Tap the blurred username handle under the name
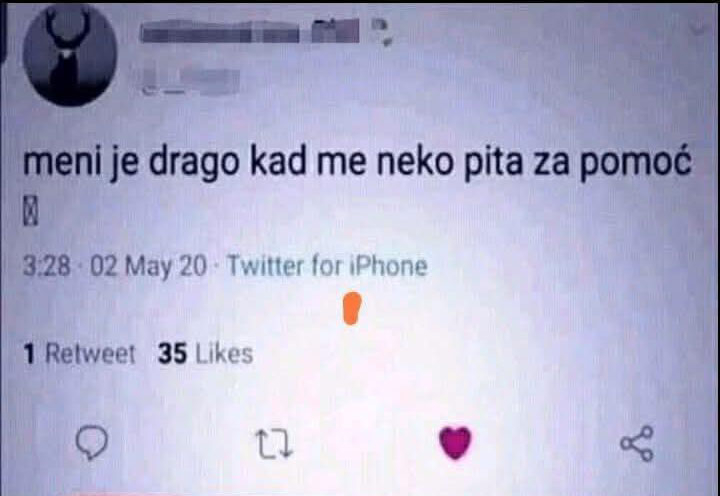This screenshot has height=496, width=720. coord(191,82)
